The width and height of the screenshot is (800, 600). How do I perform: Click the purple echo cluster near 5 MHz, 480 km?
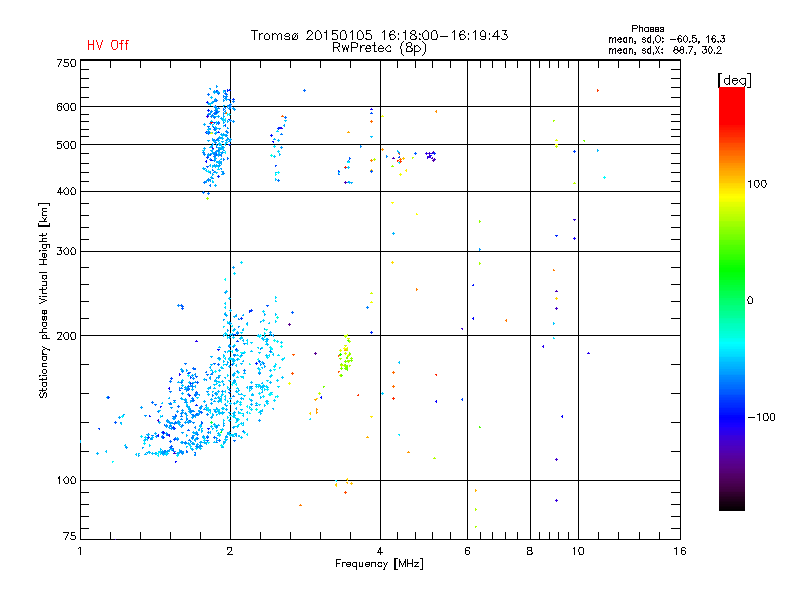click(x=431, y=156)
